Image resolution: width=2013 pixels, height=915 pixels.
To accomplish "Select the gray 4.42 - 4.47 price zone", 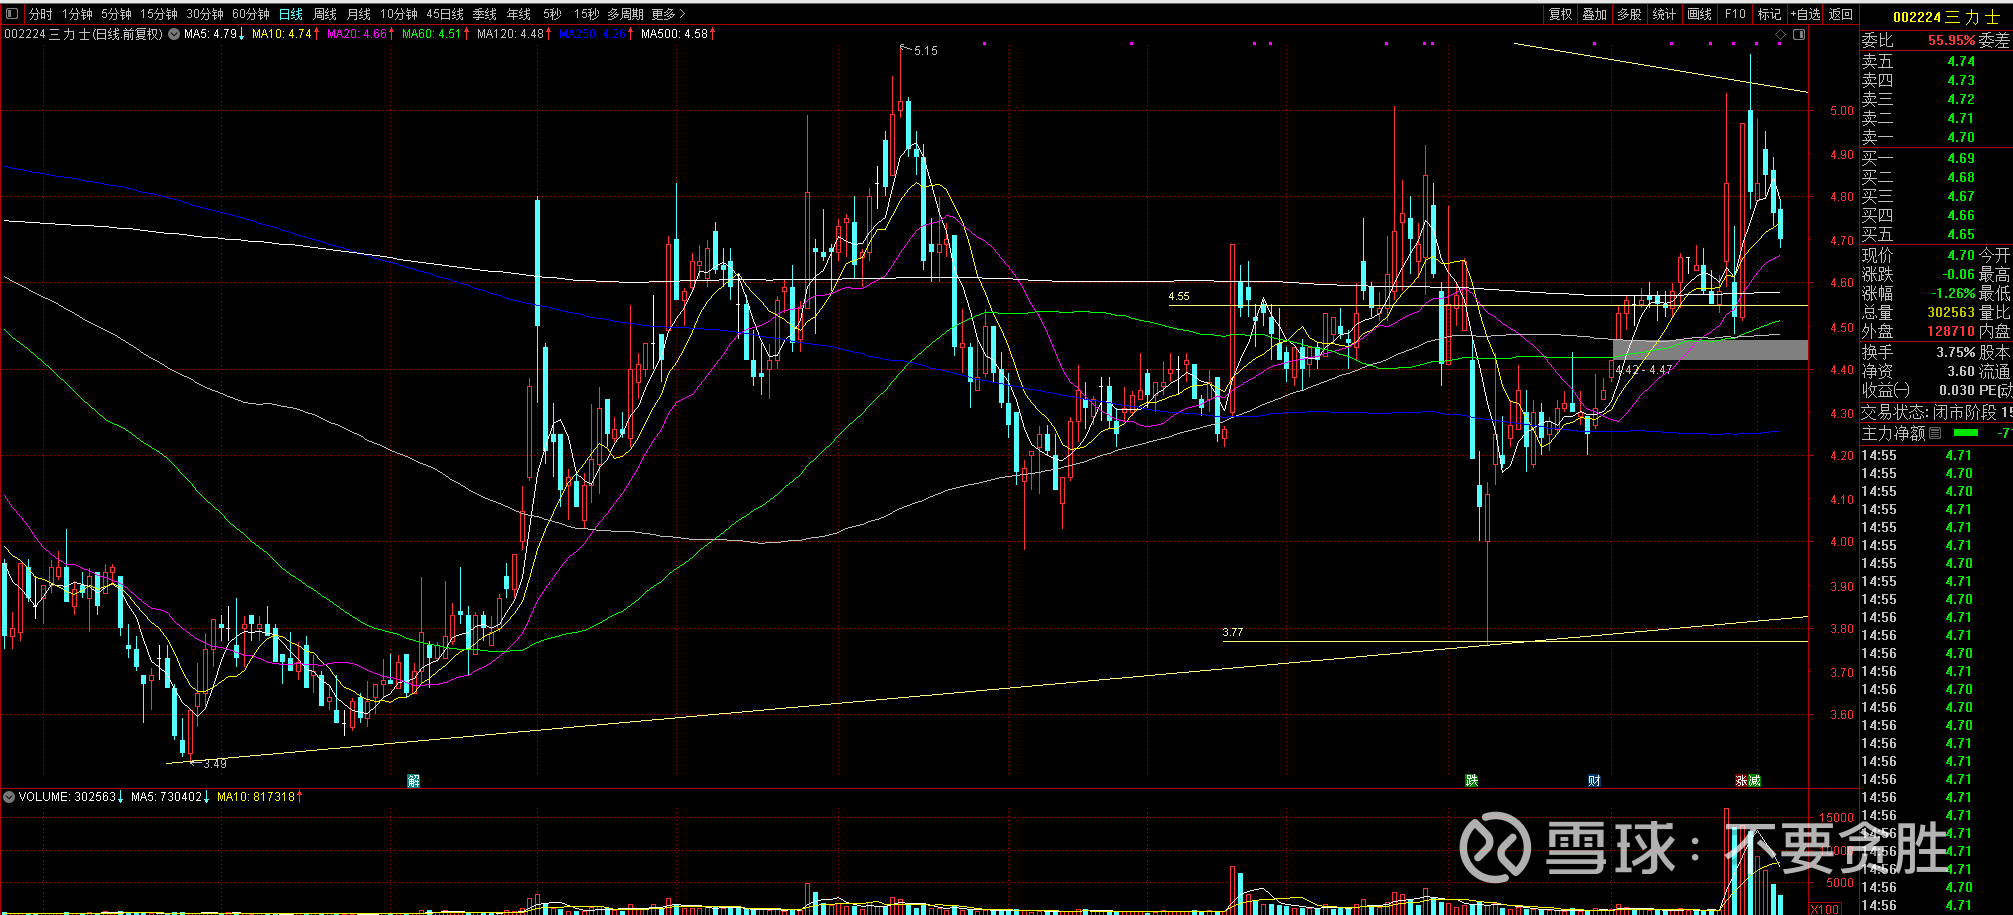I will [1710, 350].
